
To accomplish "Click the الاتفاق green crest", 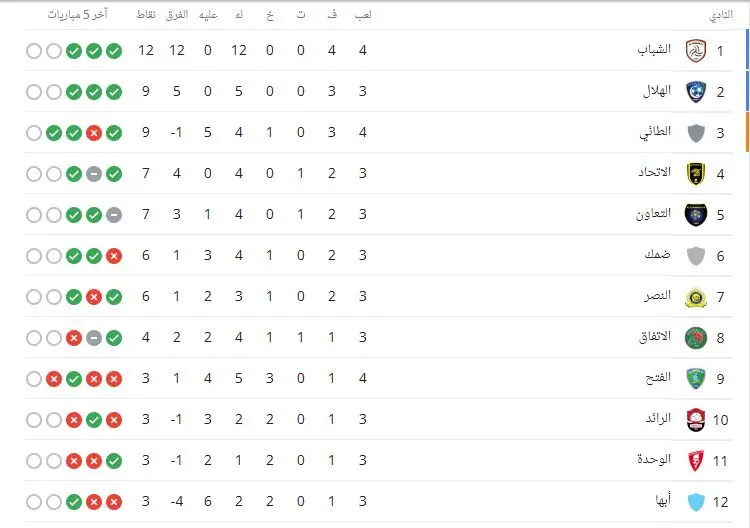I will 696,338.
